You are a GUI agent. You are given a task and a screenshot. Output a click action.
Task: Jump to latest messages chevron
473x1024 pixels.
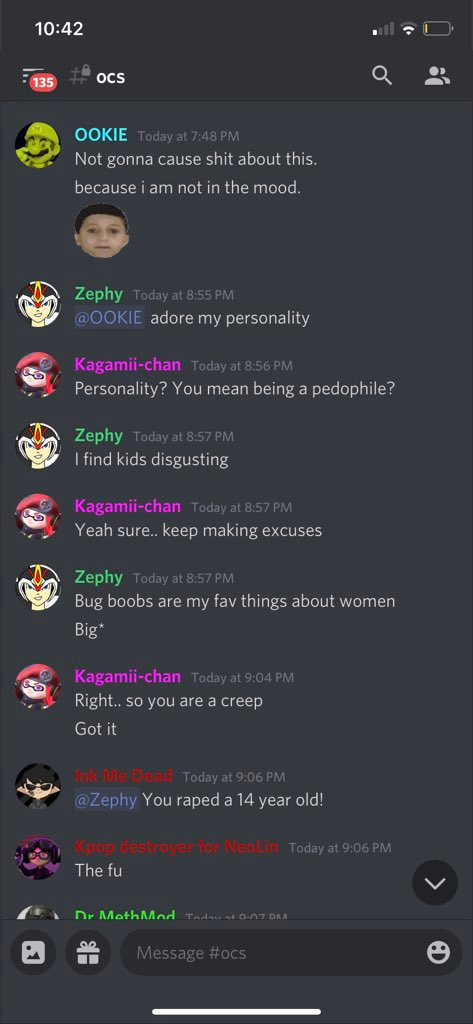[435, 883]
